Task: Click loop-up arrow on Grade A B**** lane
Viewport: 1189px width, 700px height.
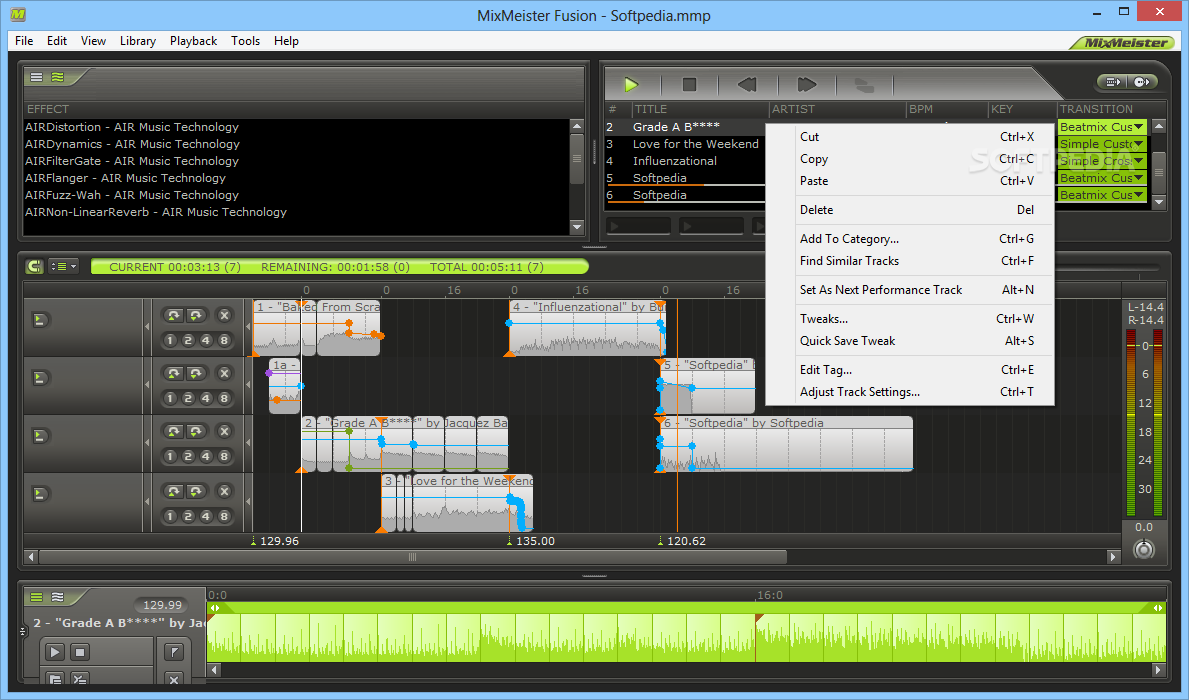Action: point(174,432)
